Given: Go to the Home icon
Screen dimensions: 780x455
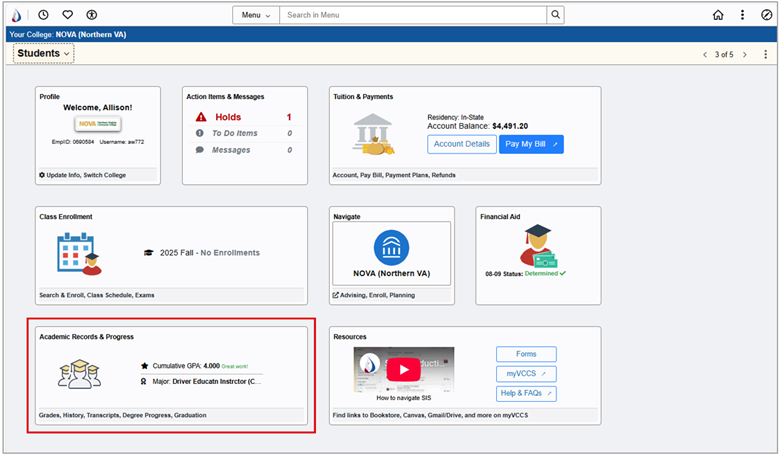Looking at the screenshot, I should 718,15.
